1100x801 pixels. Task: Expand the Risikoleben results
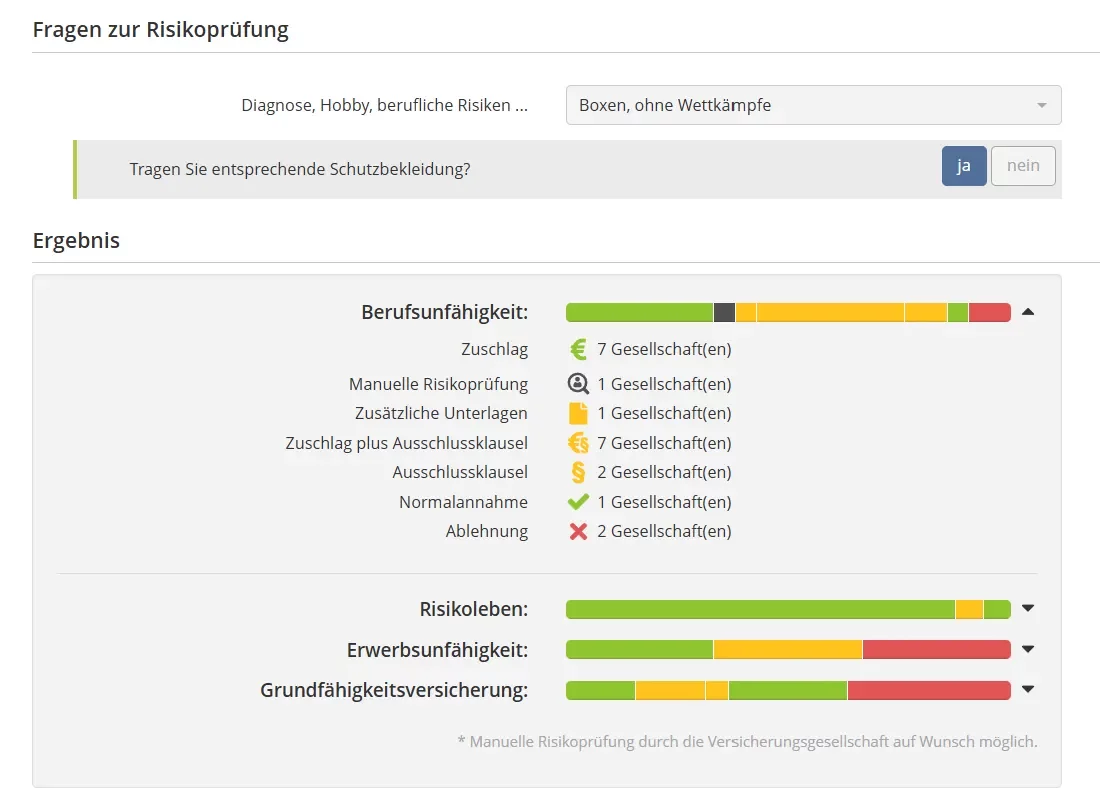[x=1028, y=609]
